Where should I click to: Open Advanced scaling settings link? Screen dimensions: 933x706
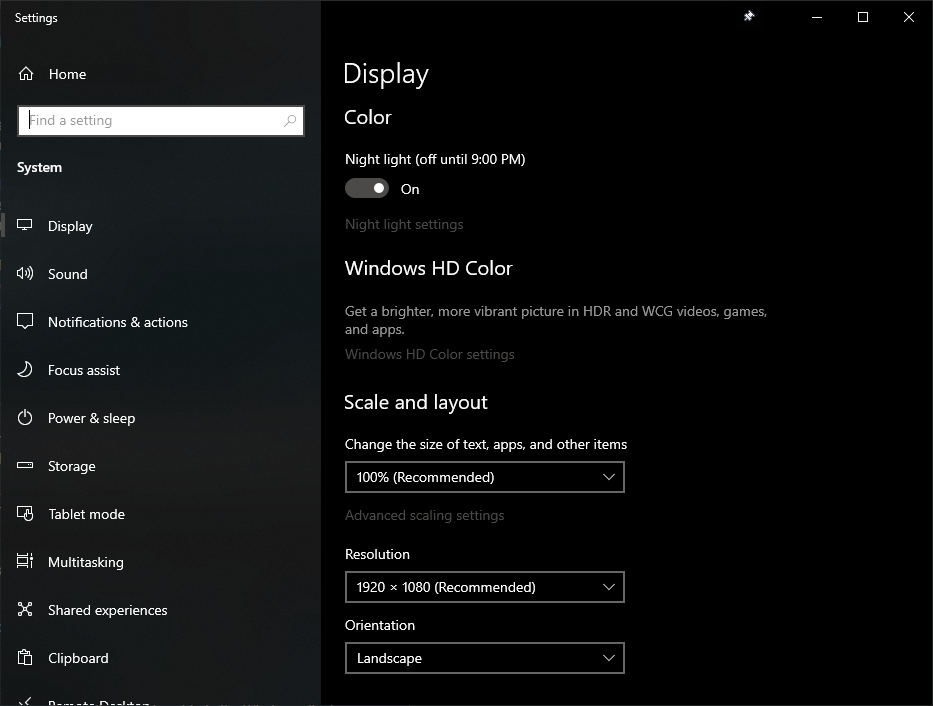point(424,515)
